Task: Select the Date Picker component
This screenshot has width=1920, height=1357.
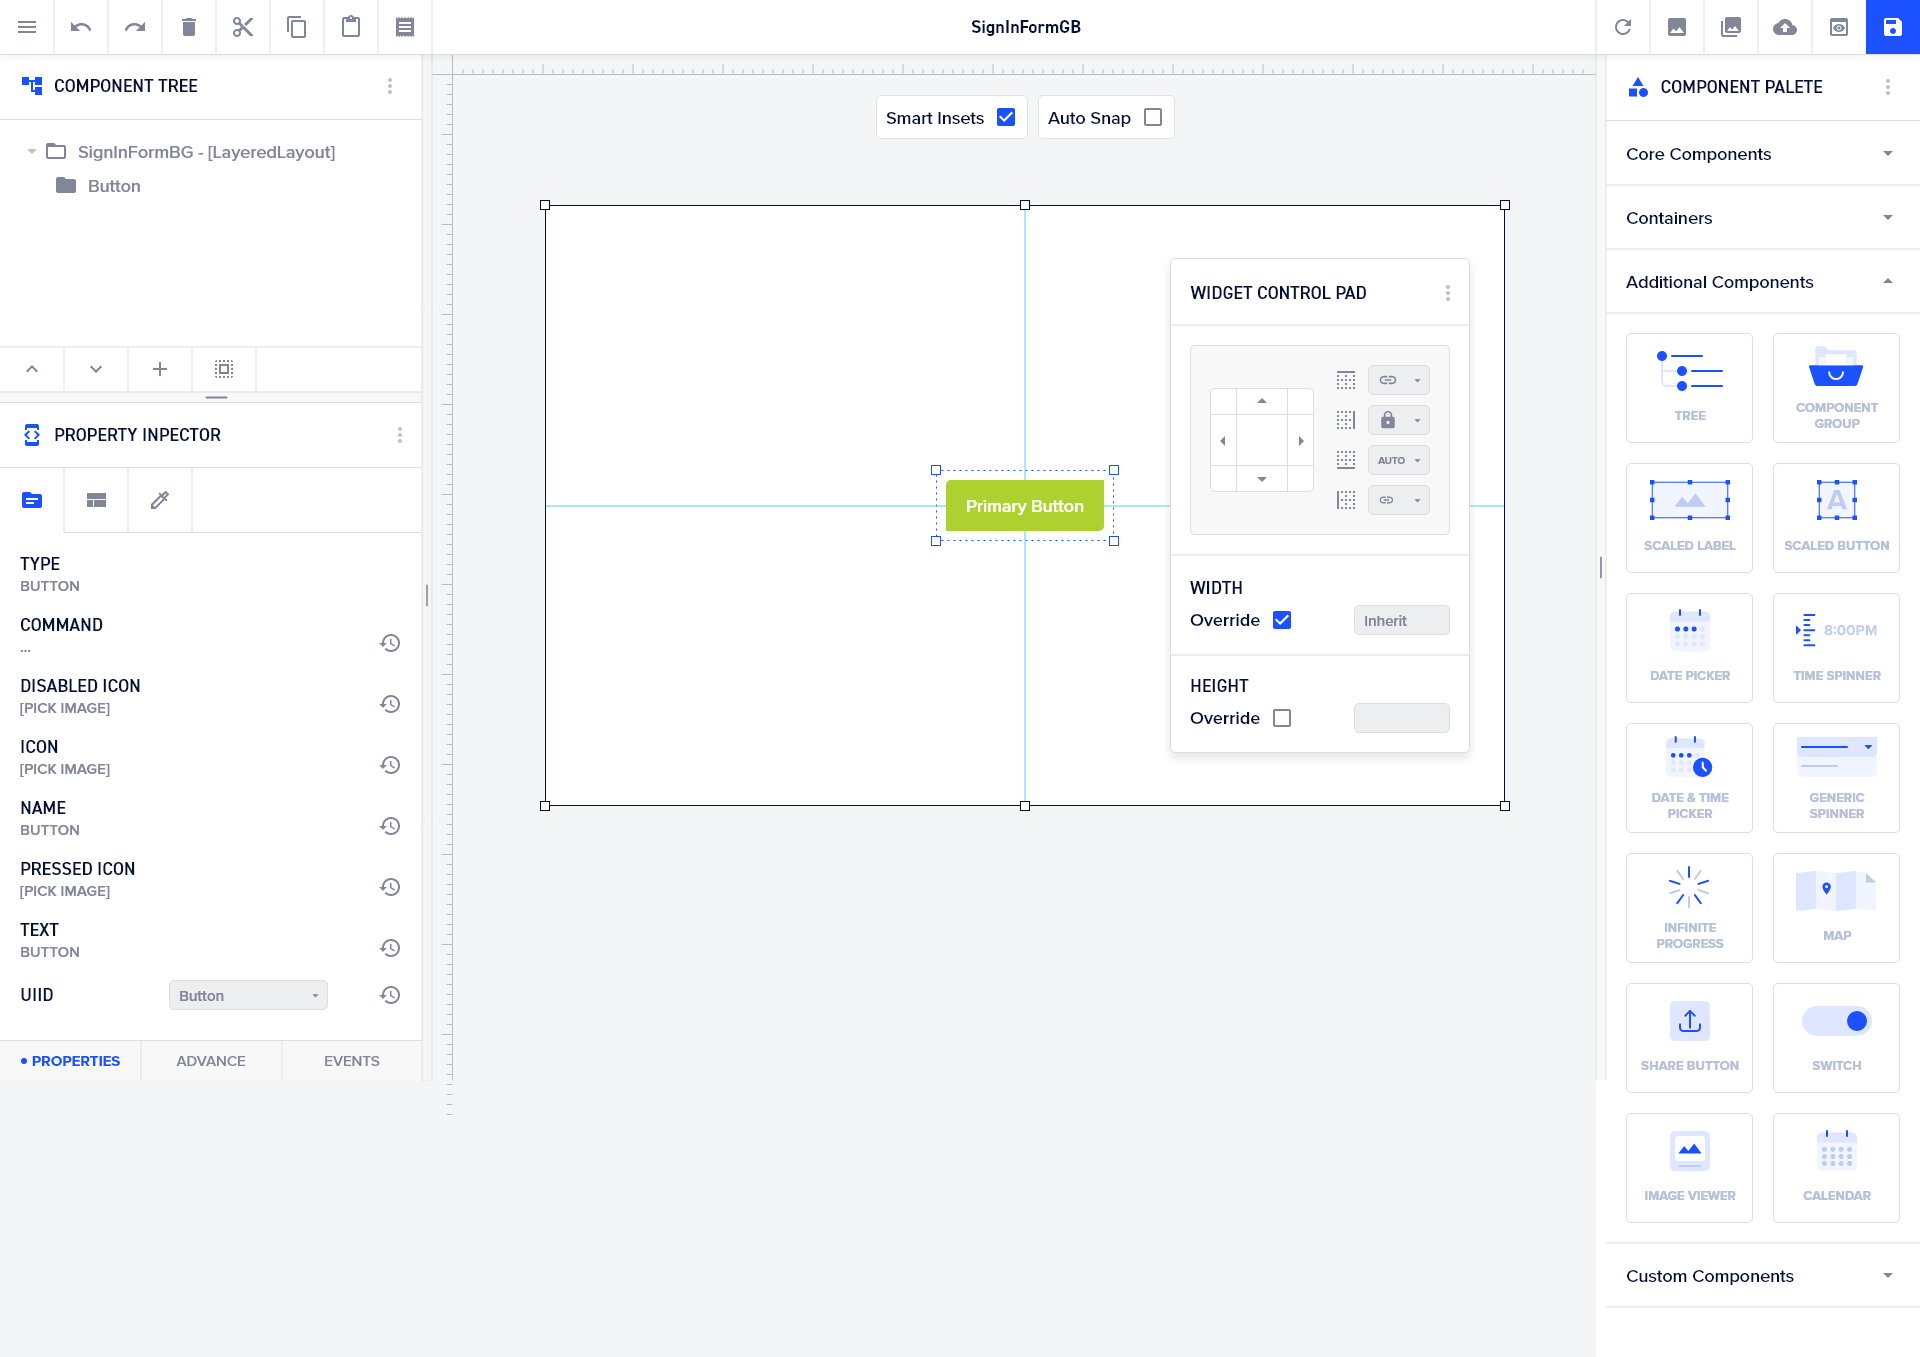Action: tap(1689, 647)
